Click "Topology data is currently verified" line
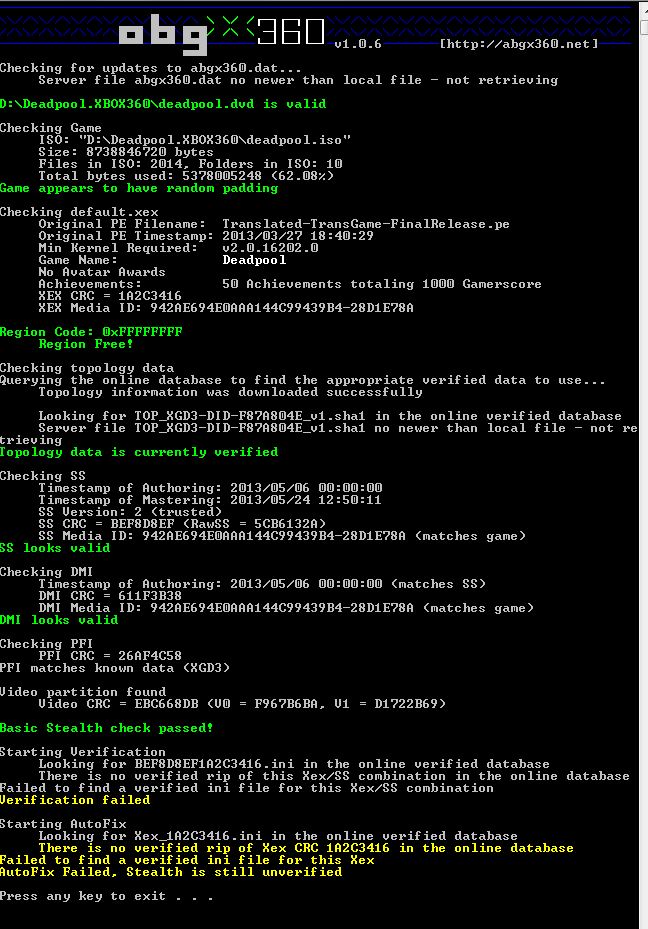Viewport: 648px width, 929px height. pyautogui.click(x=139, y=452)
